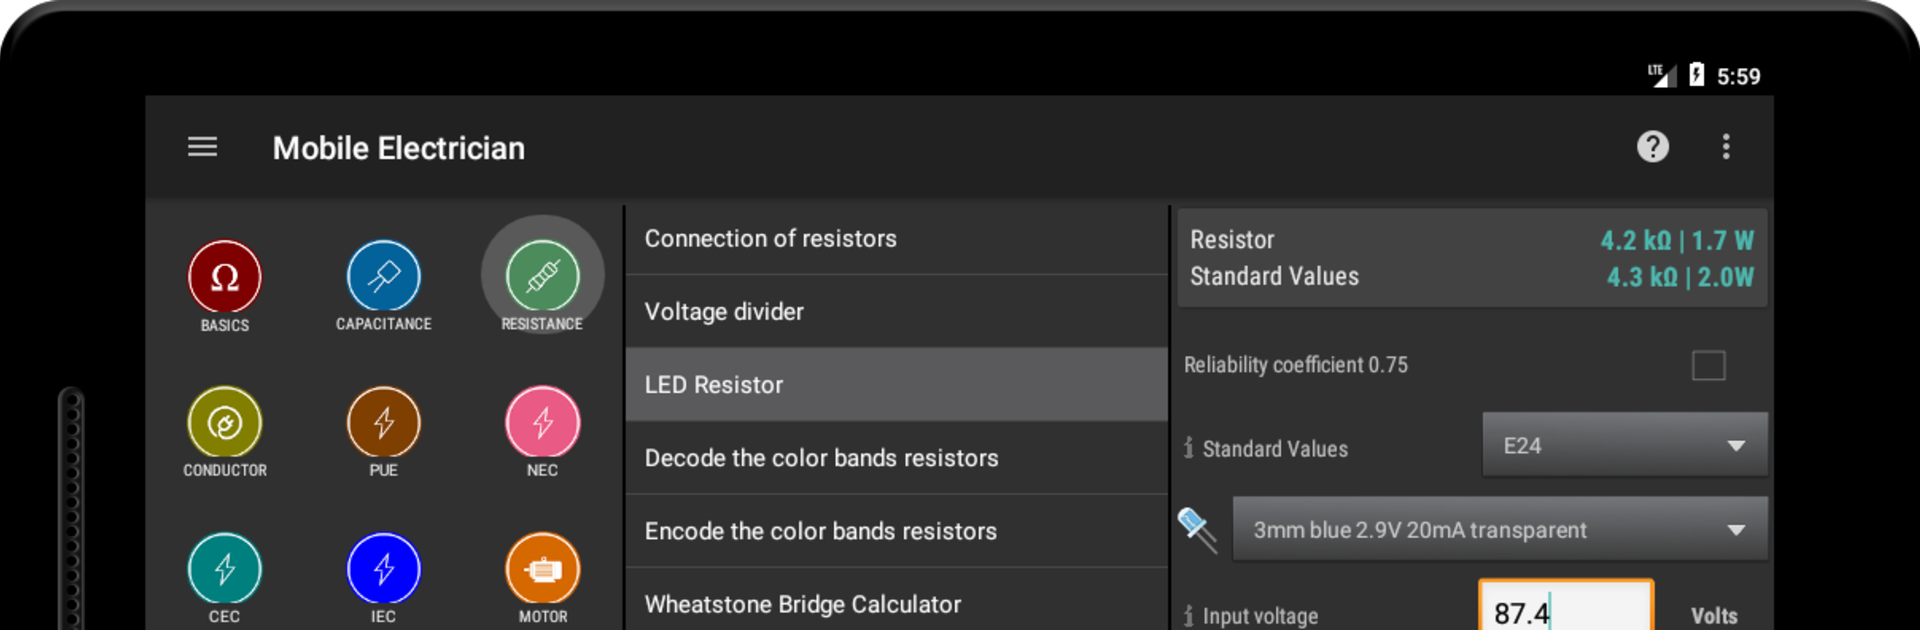This screenshot has width=1920, height=630.
Task: Choose the PUE category icon
Action: [x=383, y=423]
